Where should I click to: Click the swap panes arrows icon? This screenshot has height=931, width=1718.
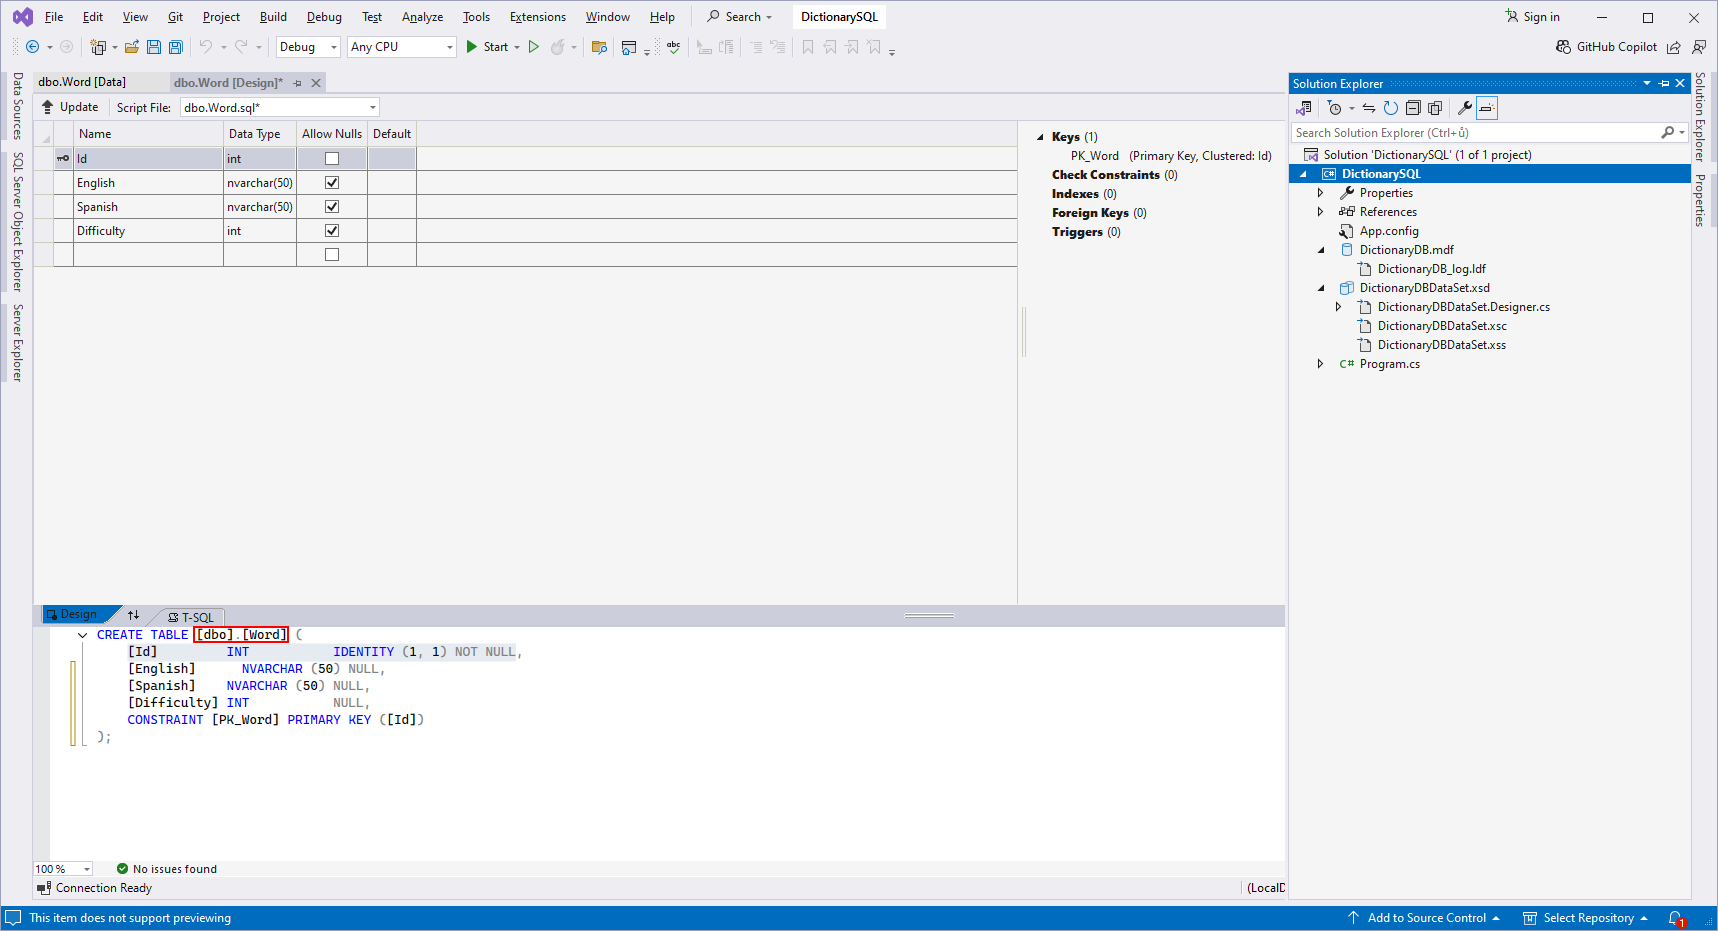133,615
